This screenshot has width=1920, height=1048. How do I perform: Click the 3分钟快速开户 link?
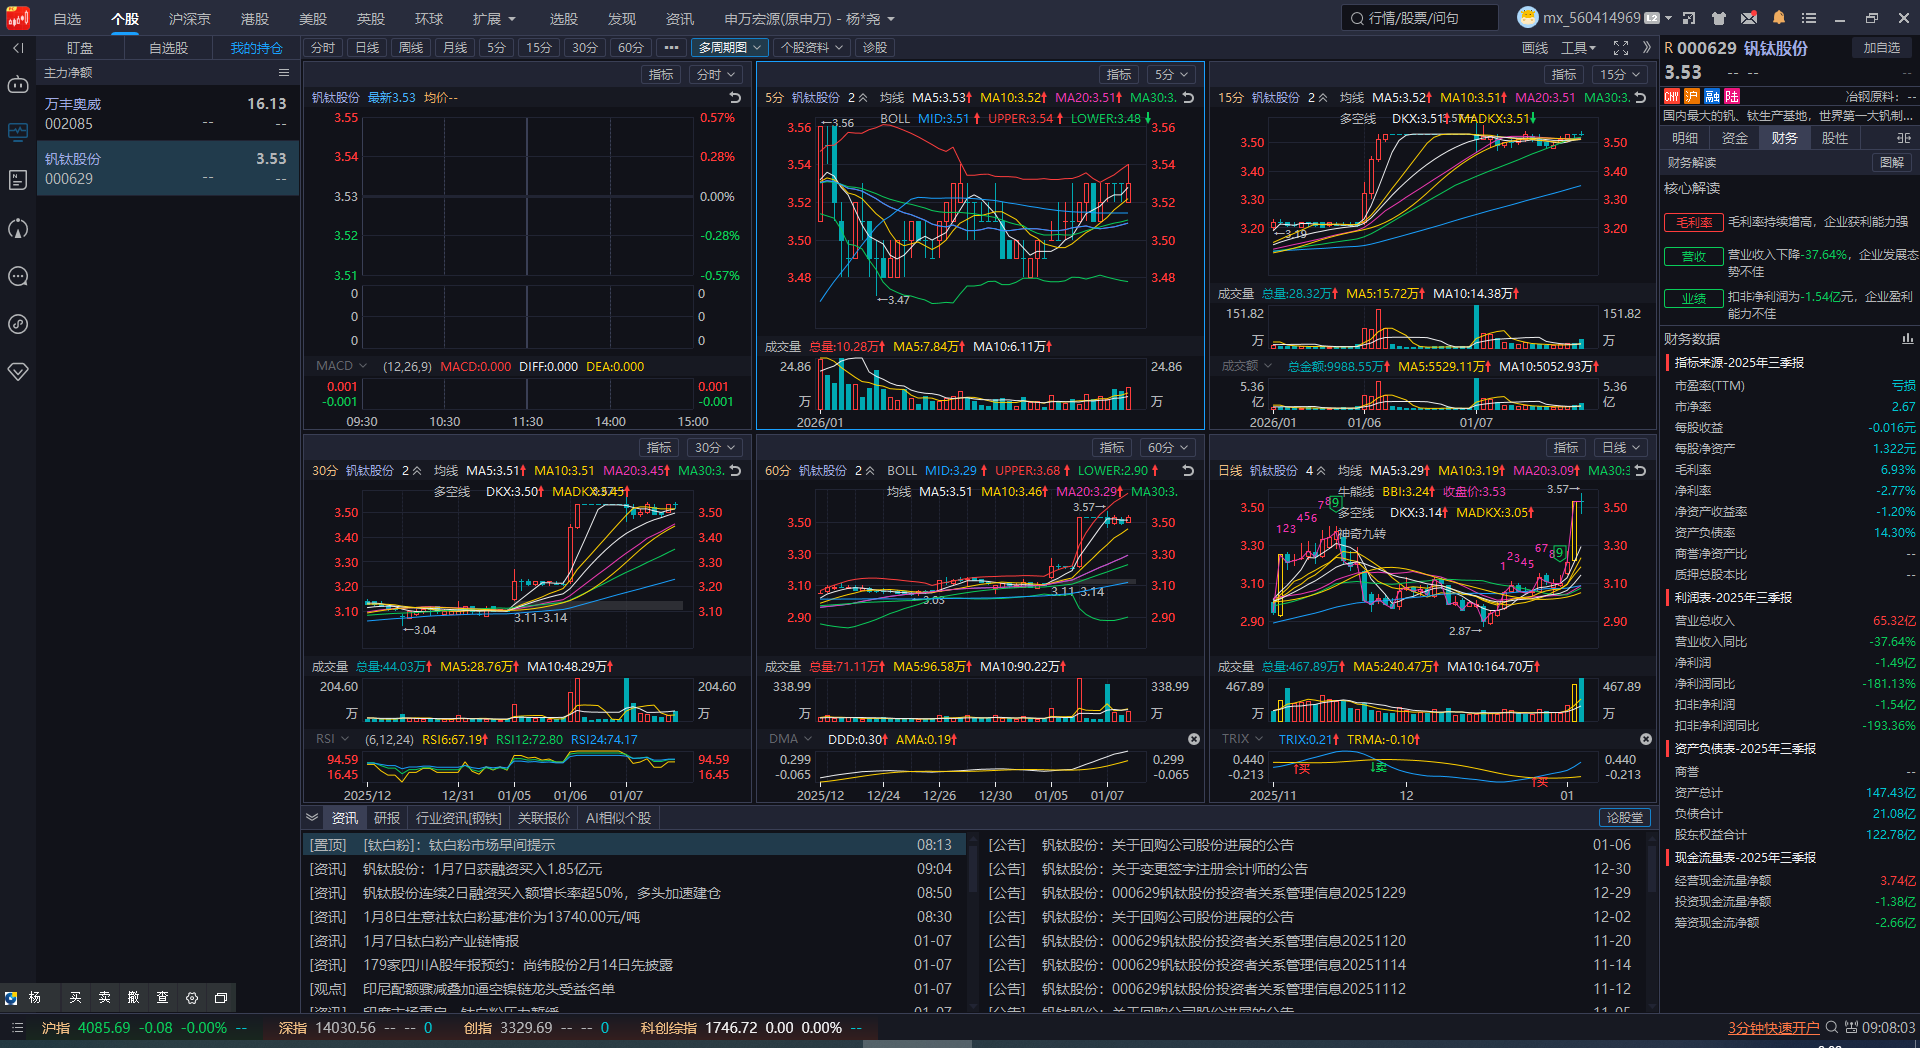click(x=1774, y=1028)
